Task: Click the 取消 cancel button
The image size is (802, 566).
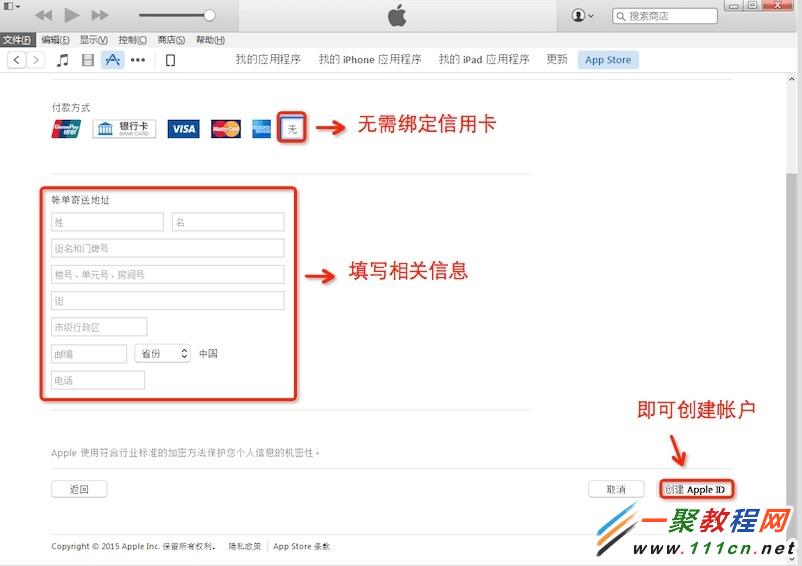Action: (616, 489)
